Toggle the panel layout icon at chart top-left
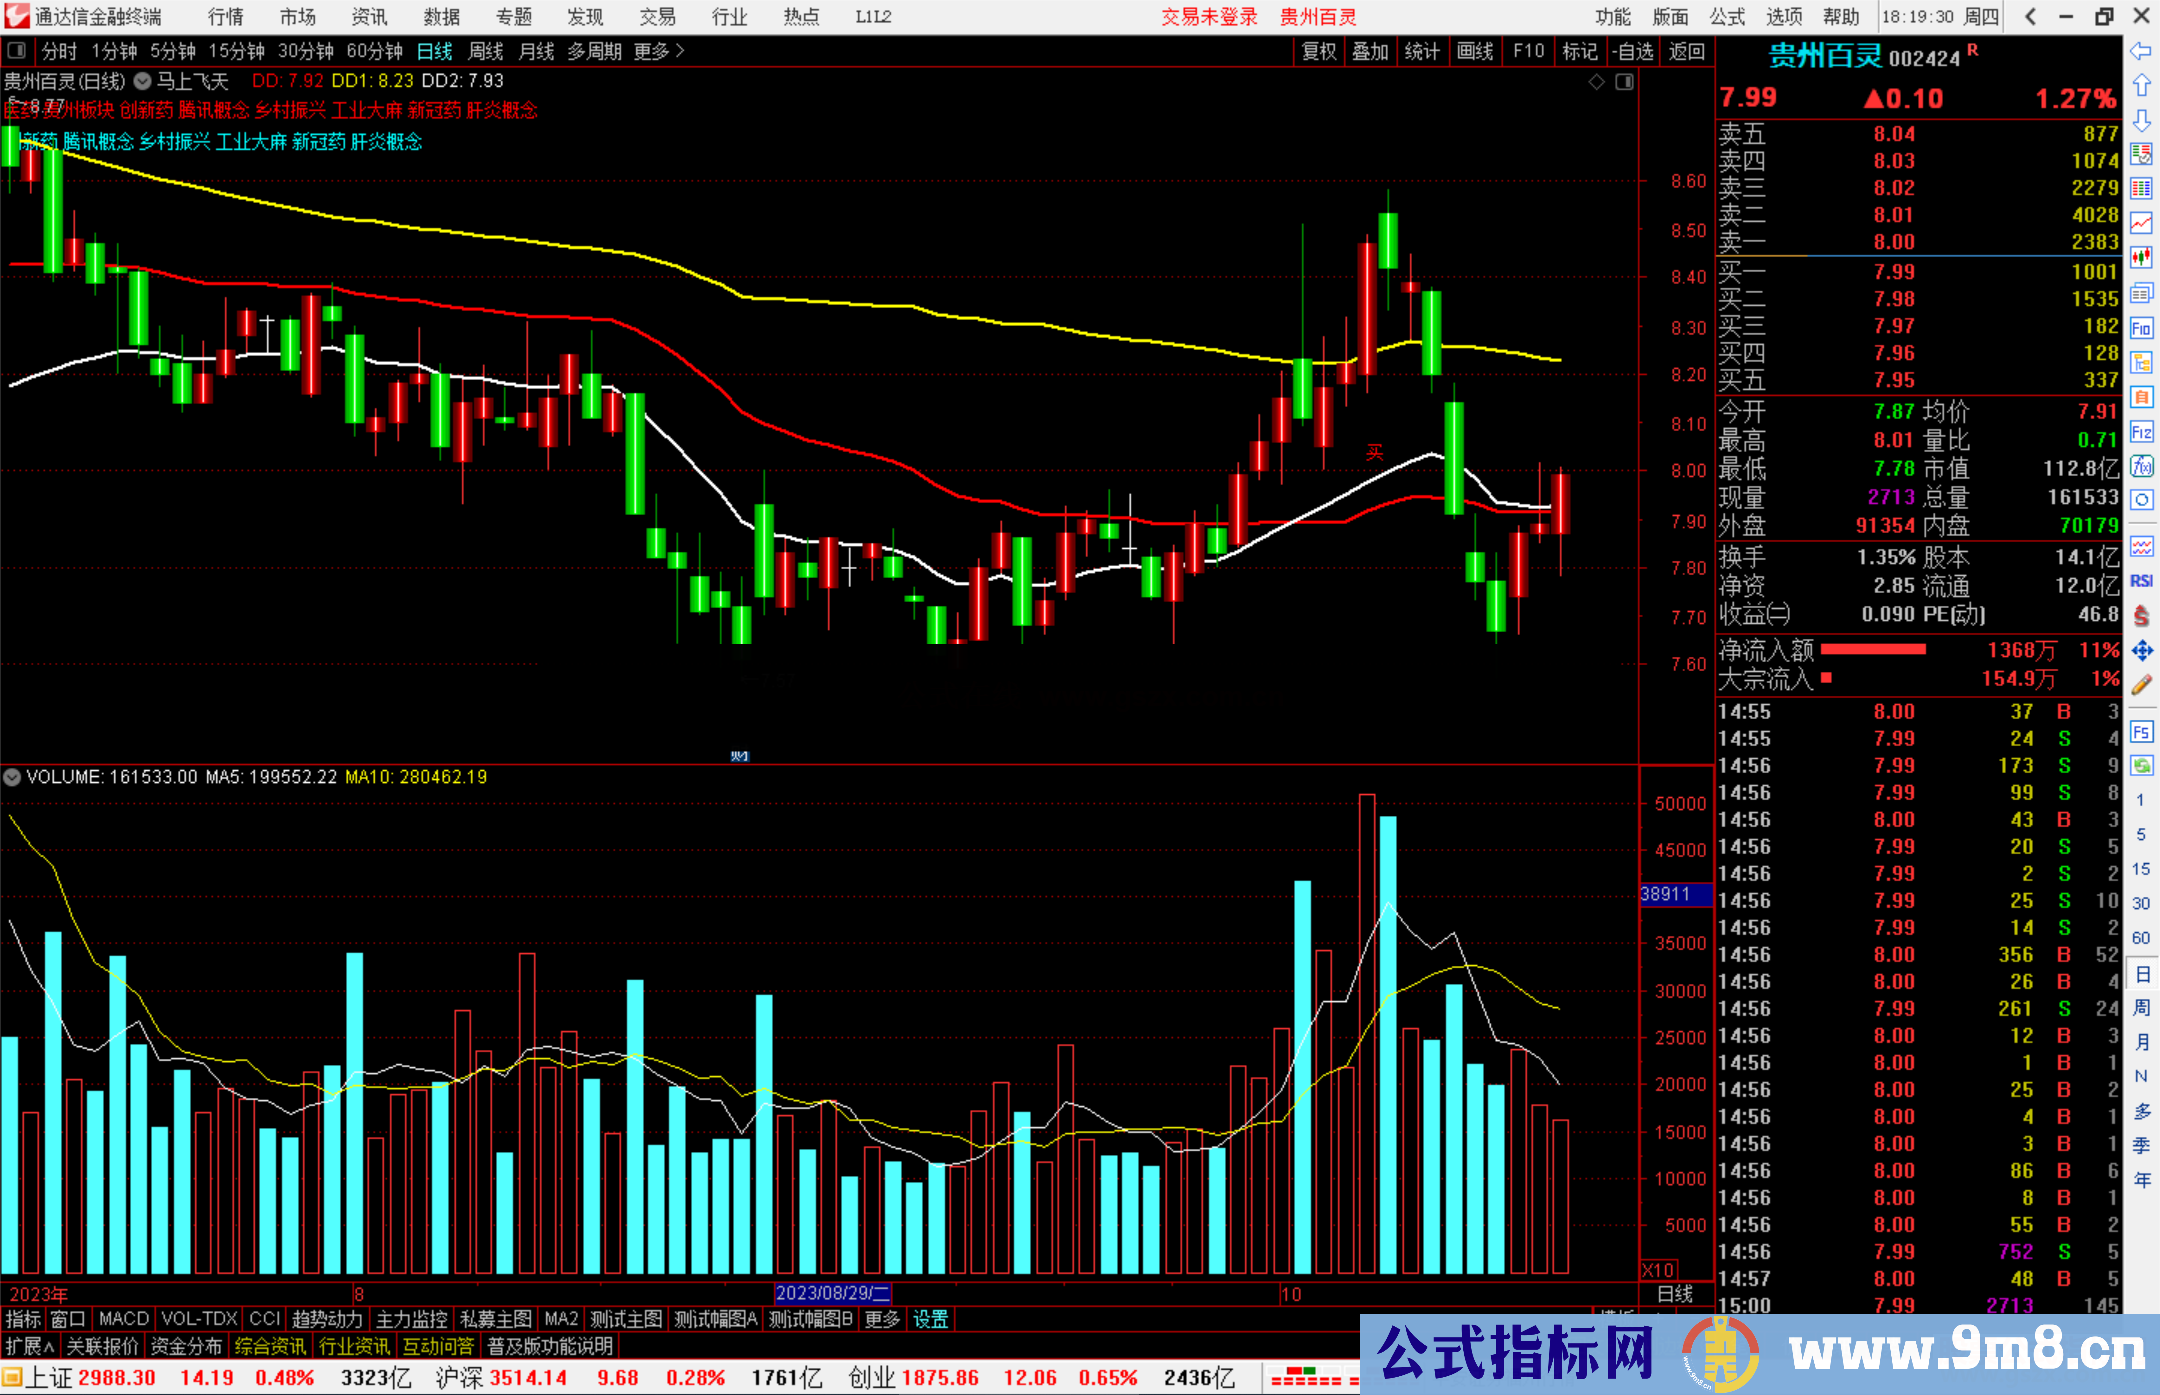 click(x=17, y=51)
